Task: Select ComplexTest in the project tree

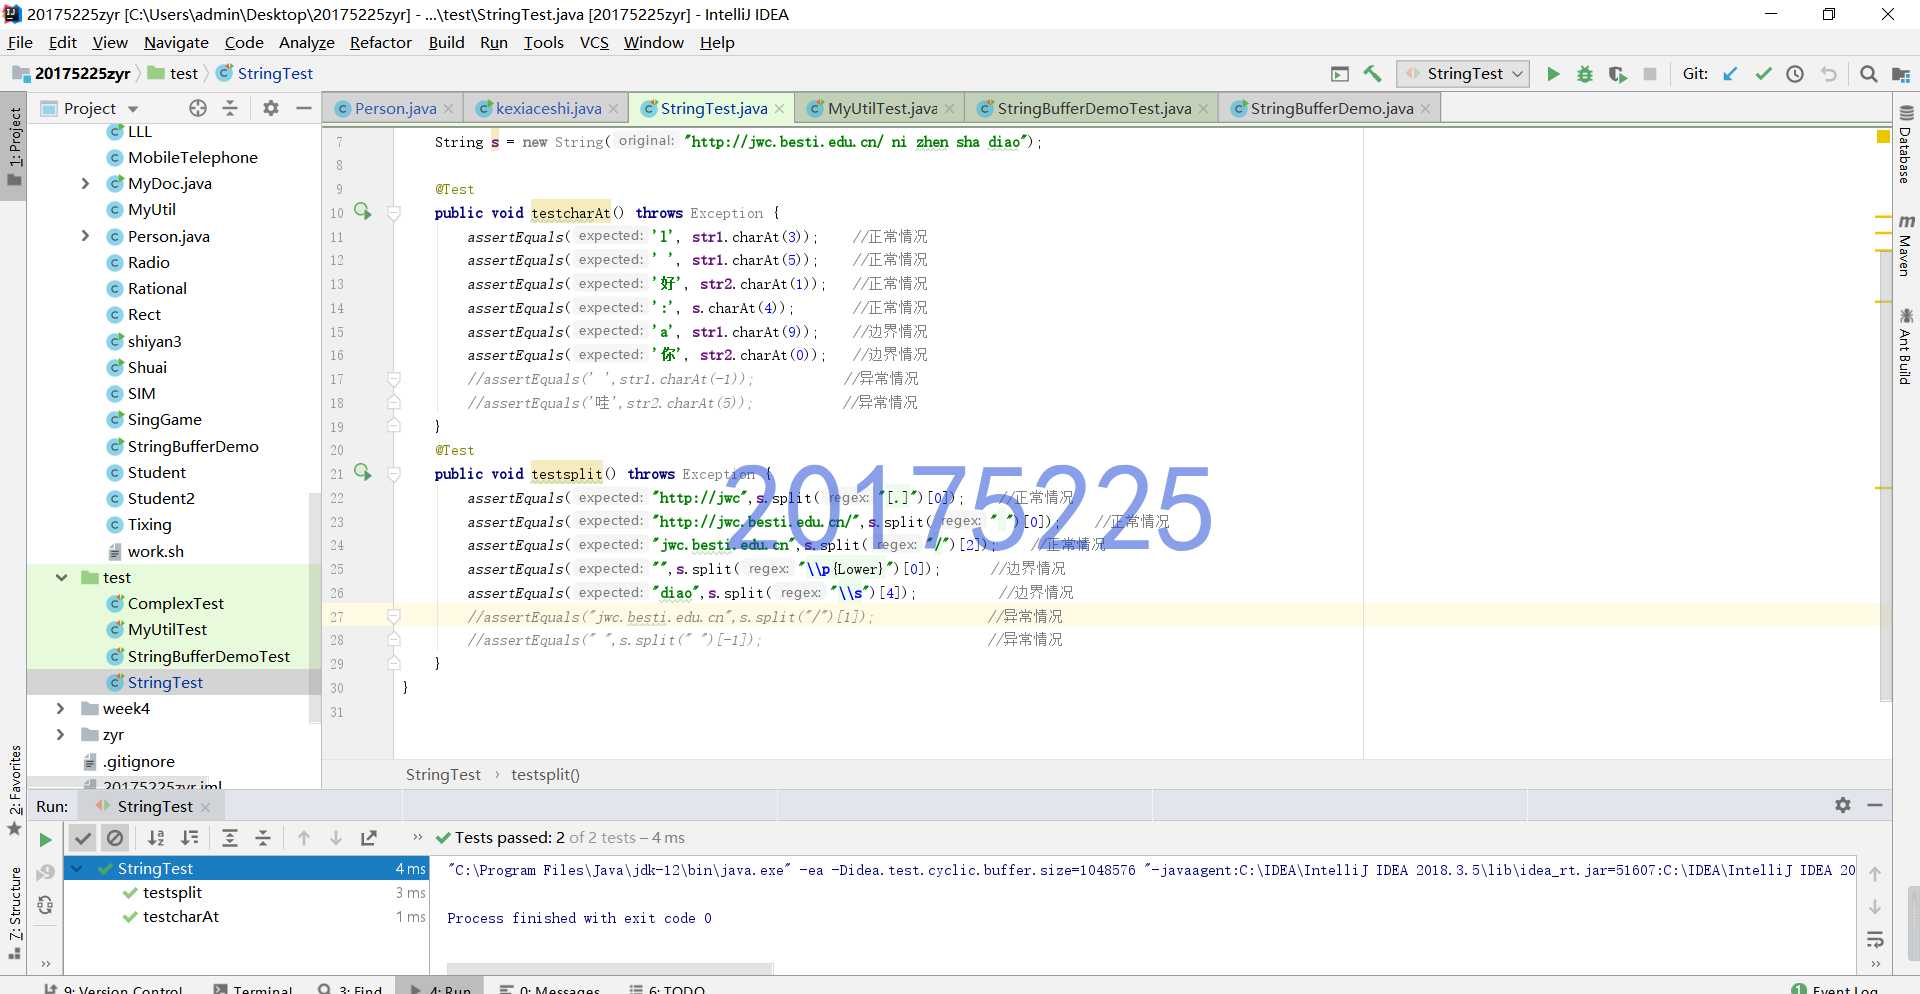Action: 175,604
